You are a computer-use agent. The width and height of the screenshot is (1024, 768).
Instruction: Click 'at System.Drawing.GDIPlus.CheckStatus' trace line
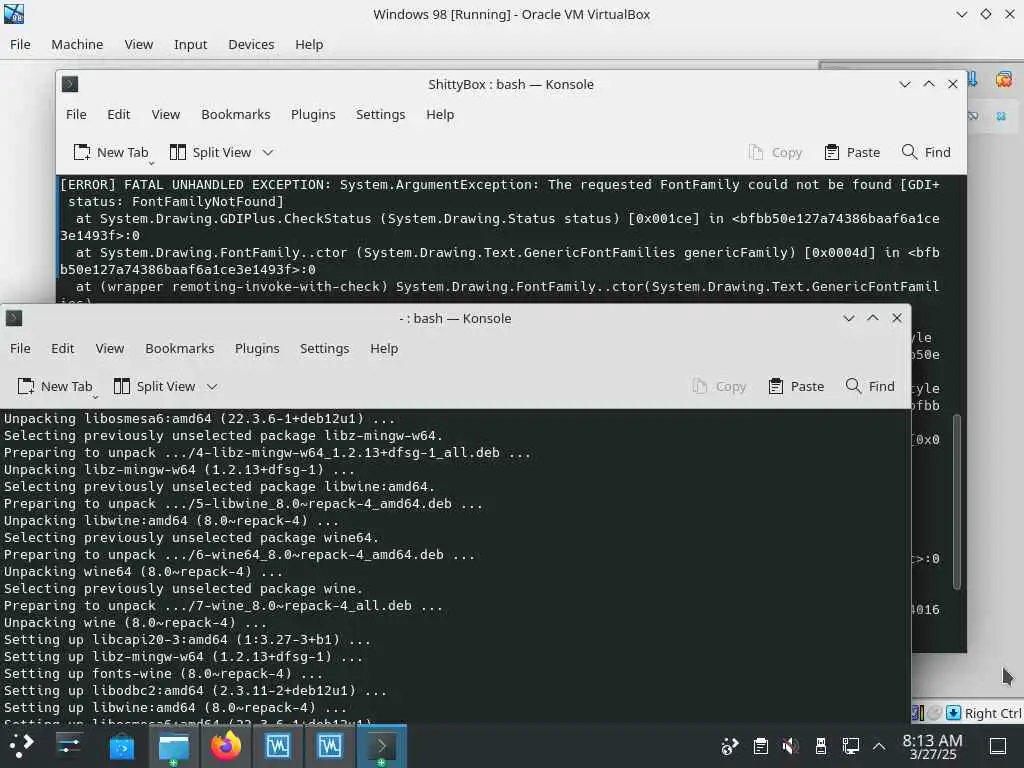(x=507, y=218)
